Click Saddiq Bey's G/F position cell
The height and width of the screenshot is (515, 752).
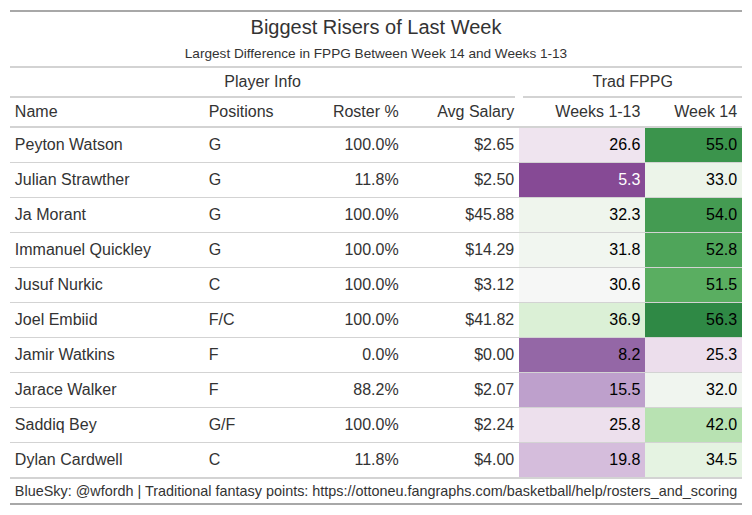click(222, 425)
